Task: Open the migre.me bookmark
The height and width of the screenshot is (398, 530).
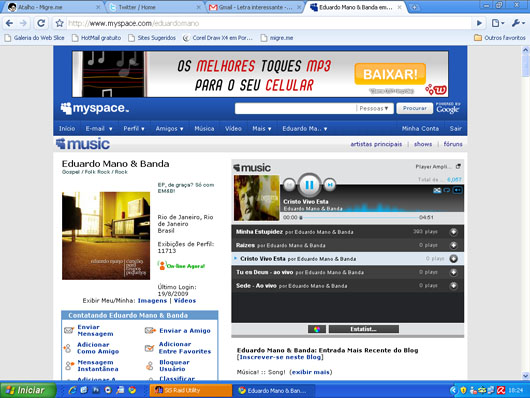Action: click(x=277, y=38)
